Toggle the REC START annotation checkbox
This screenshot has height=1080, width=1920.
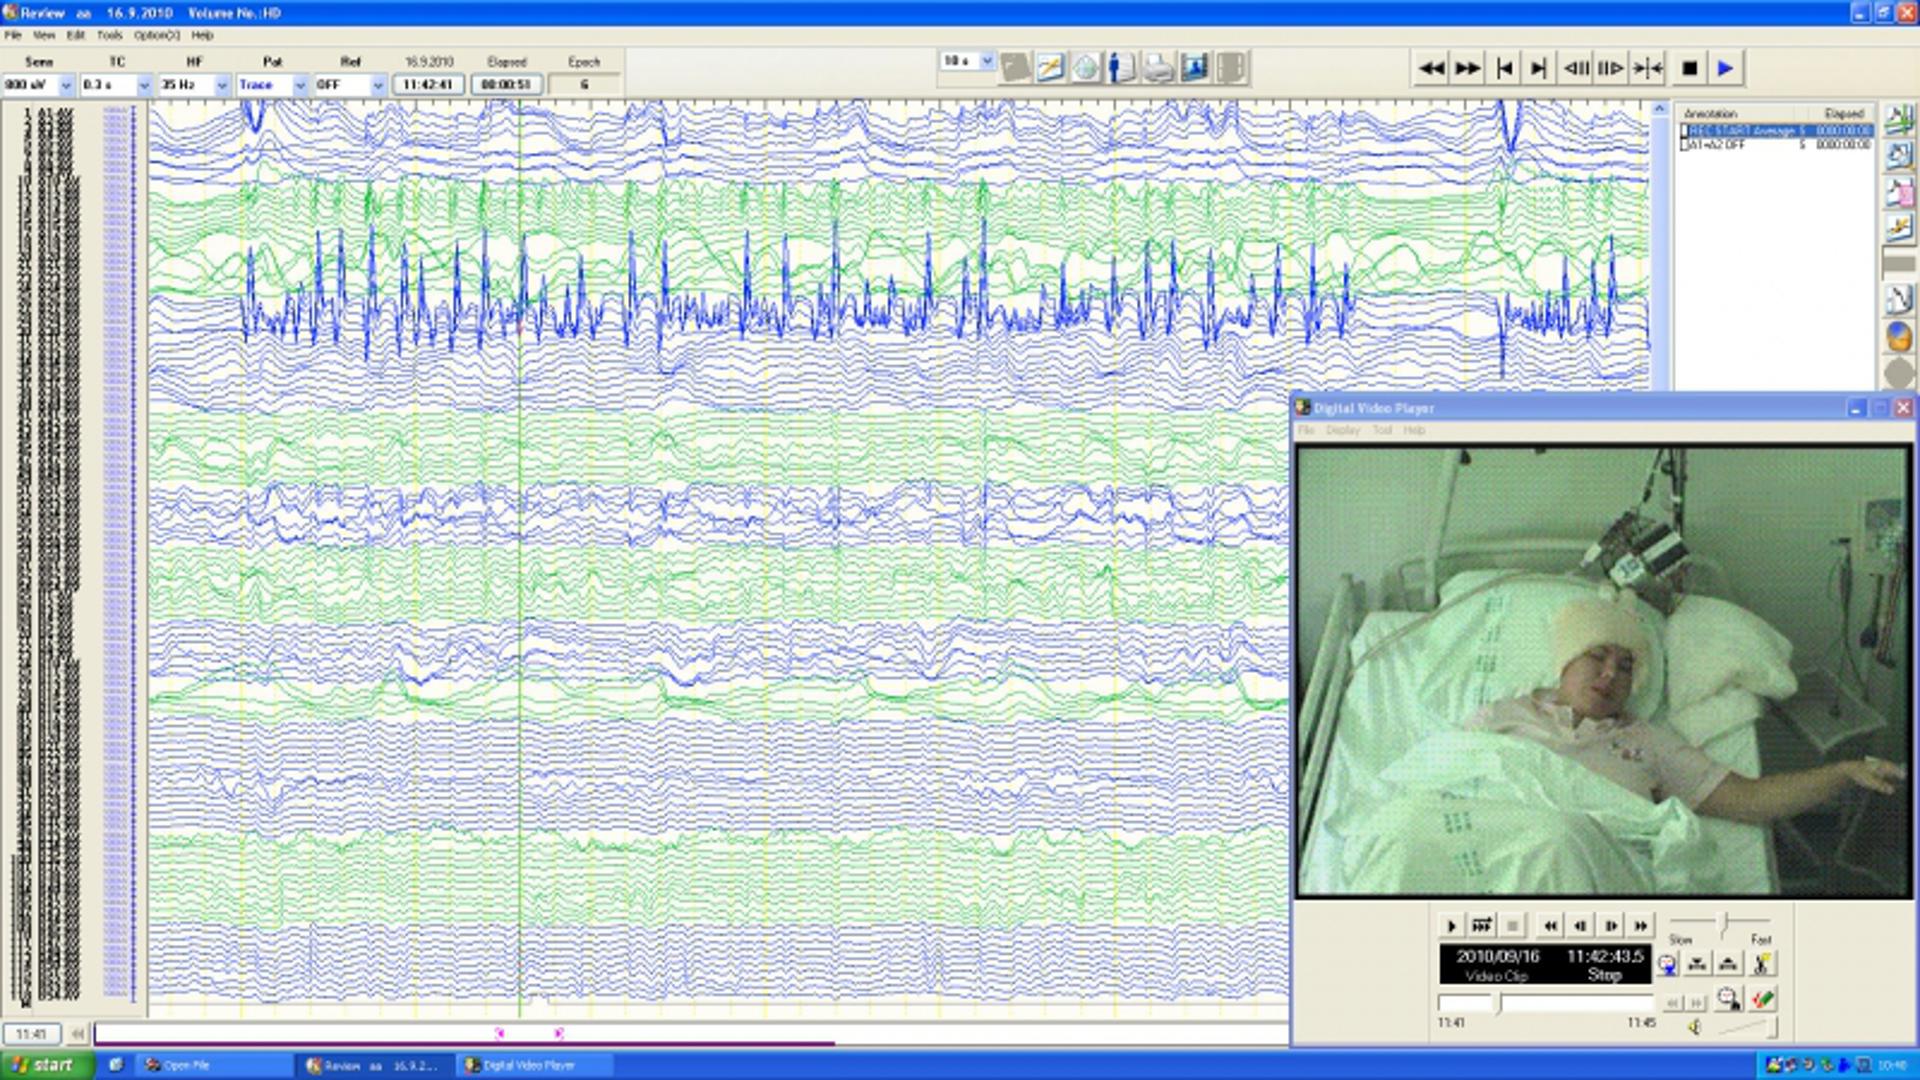click(1685, 131)
